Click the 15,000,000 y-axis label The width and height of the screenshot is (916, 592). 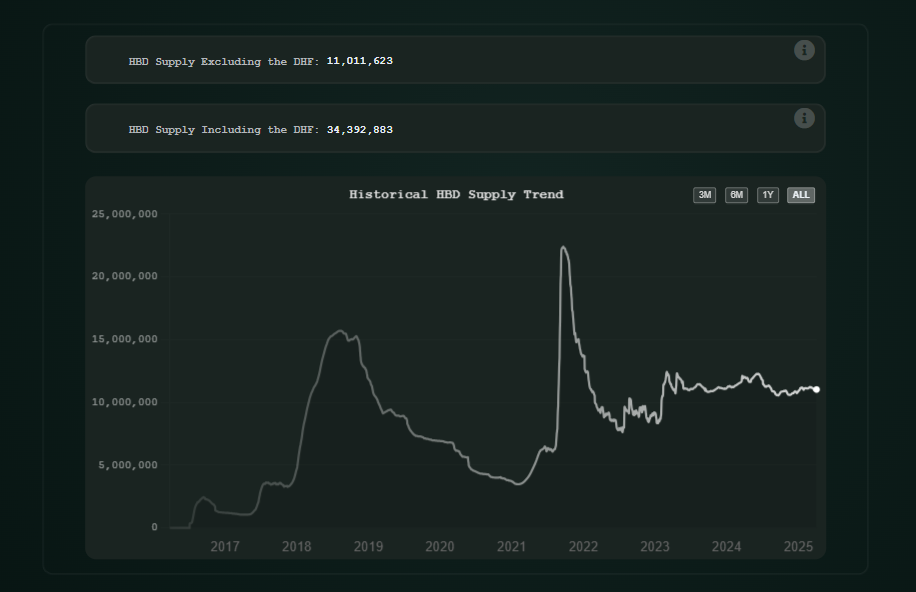click(124, 339)
